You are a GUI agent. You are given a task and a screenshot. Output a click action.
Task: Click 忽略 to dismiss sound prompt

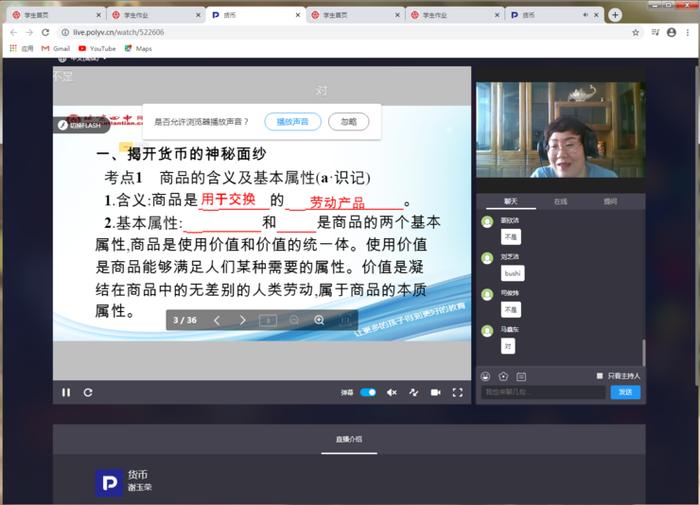(349, 121)
